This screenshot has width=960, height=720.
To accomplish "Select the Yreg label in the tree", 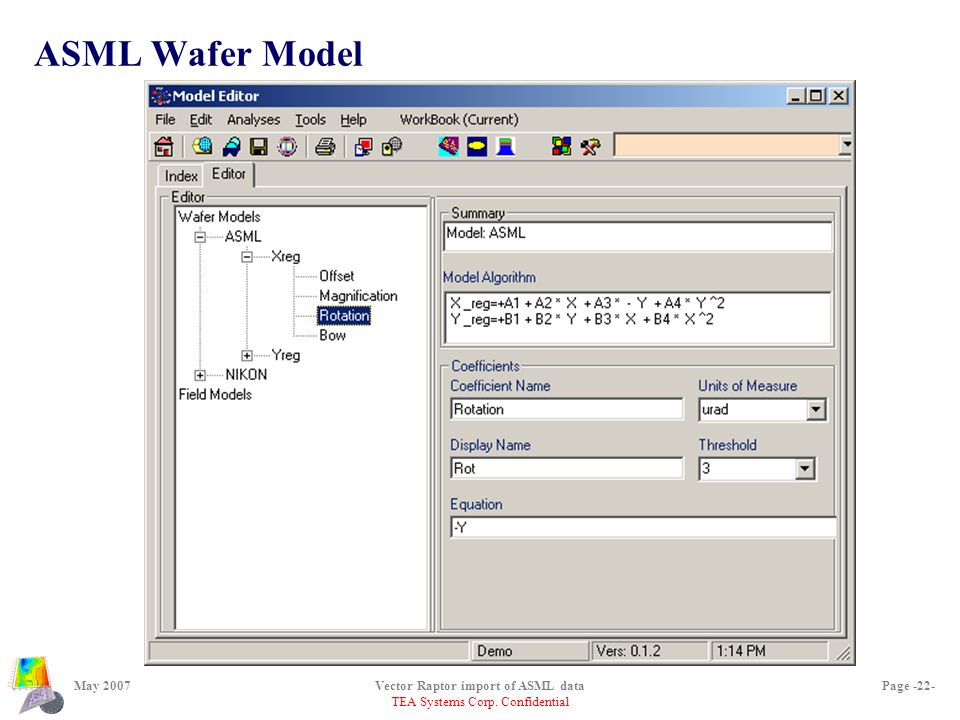I will pyautogui.click(x=285, y=355).
